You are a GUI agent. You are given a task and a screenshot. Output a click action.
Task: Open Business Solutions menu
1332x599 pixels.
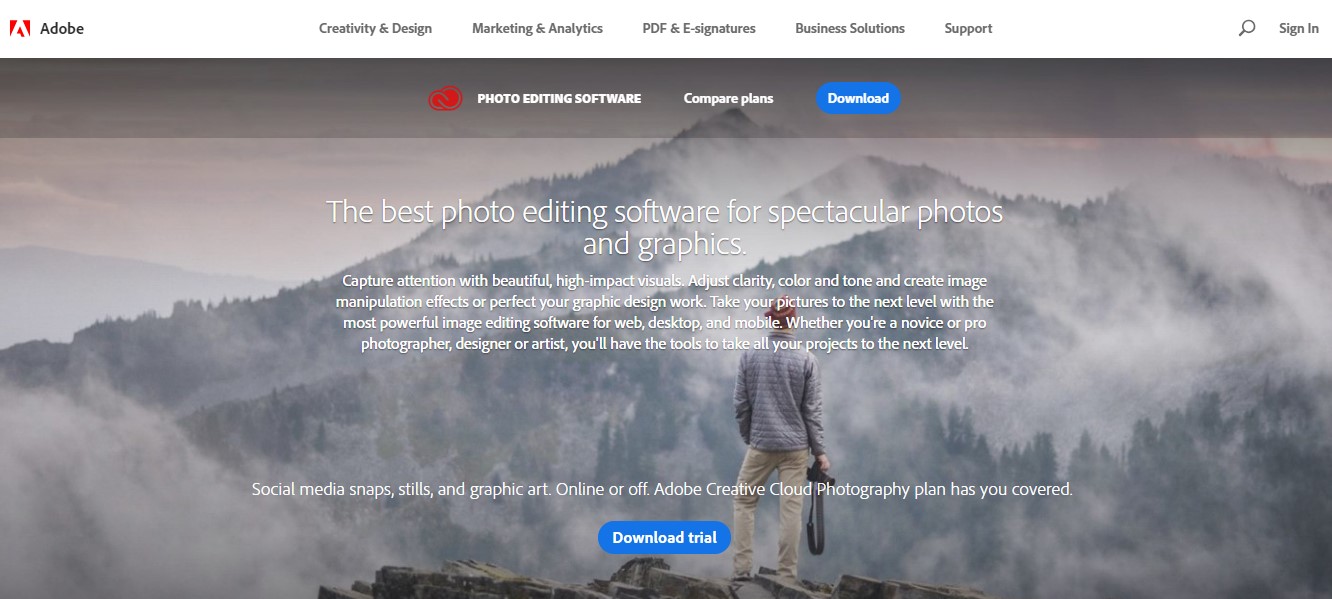850,28
